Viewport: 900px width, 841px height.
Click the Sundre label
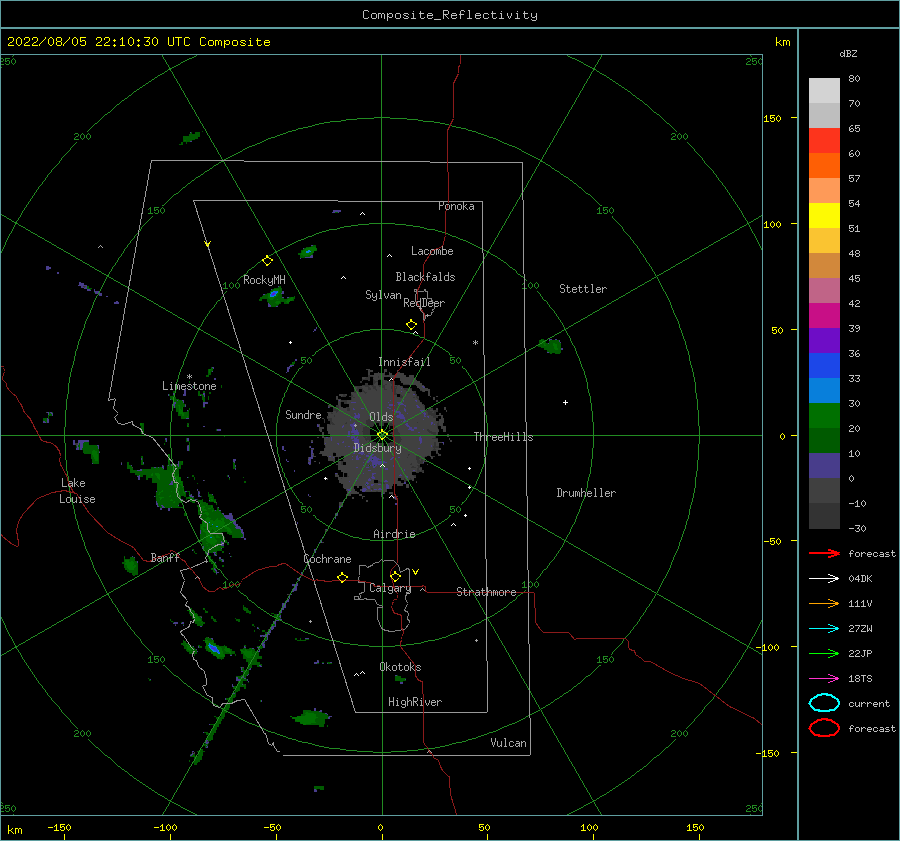pos(303,415)
